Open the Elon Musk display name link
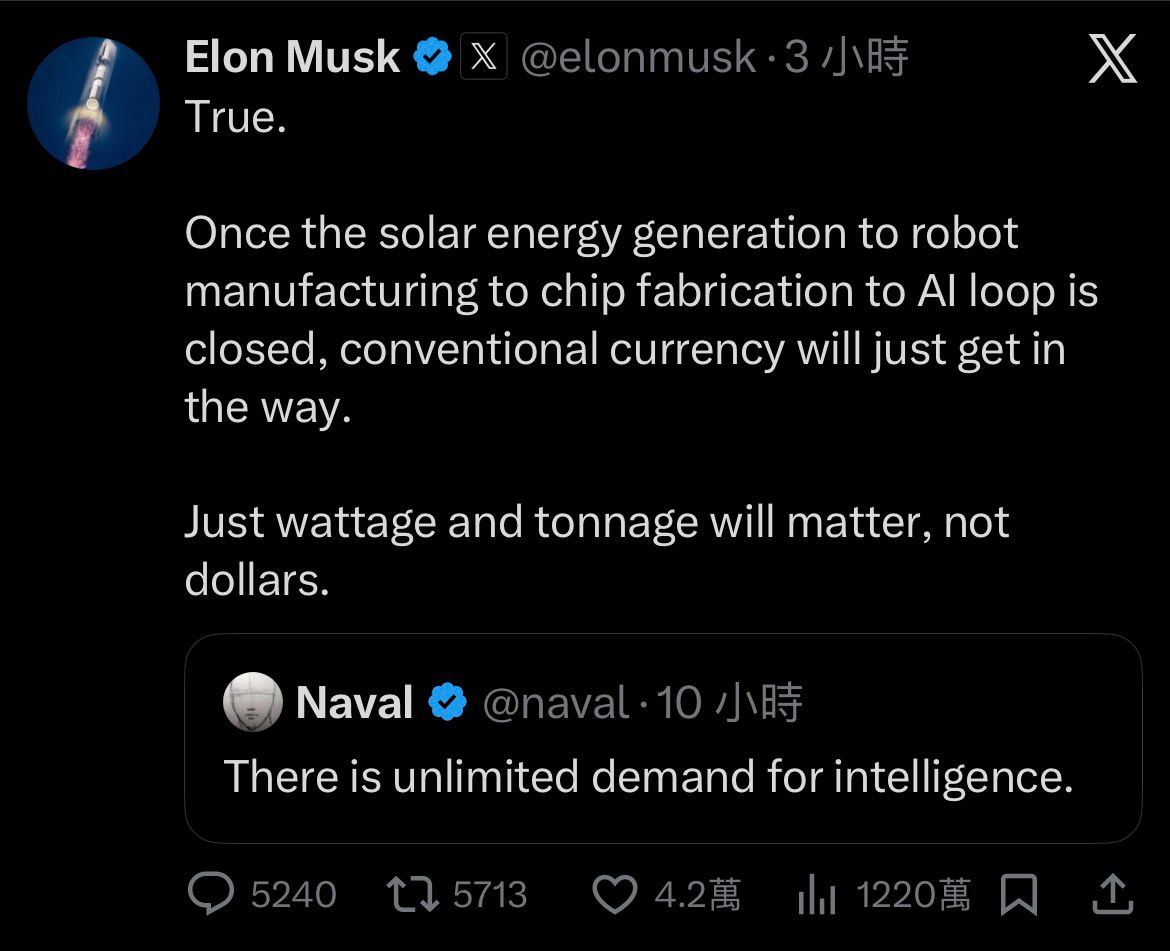Screen dimensions: 1170x951 click(292, 57)
